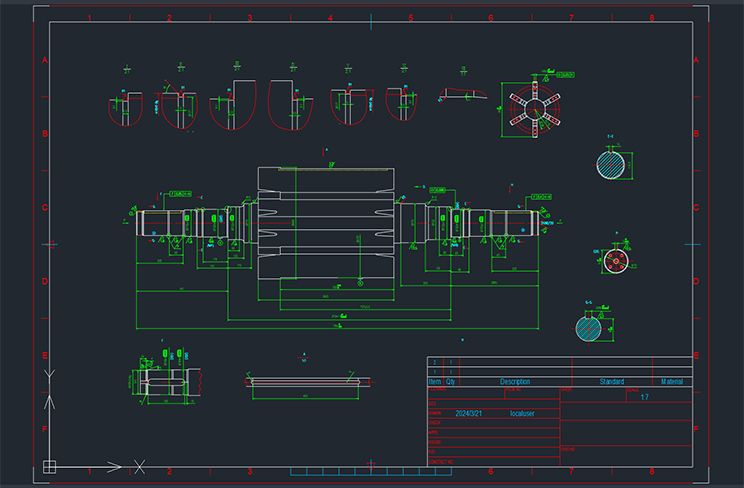Select the first red groove profile detail

point(125,108)
